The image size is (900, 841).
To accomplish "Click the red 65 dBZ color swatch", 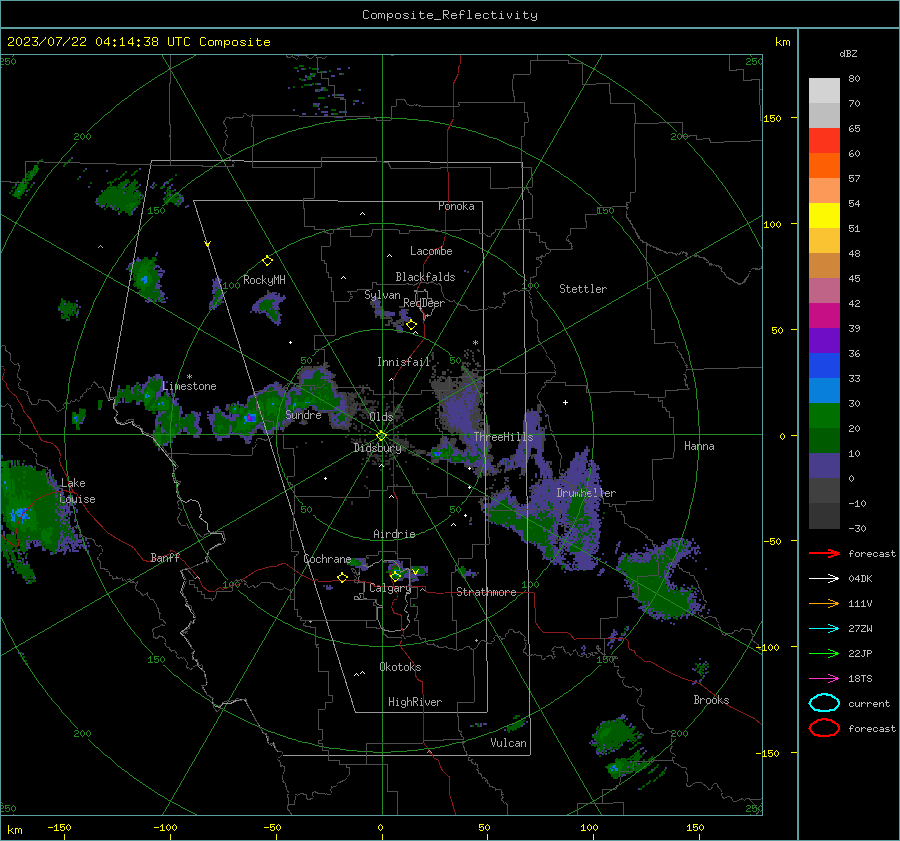I will [x=824, y=140].
